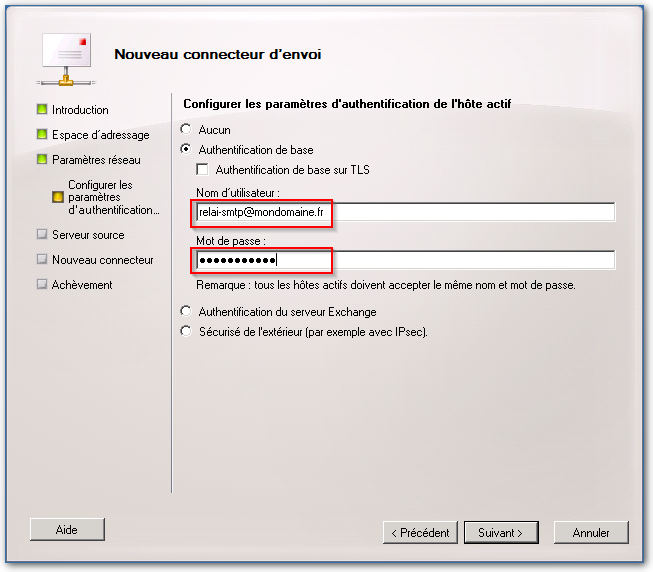Choose Authentification du serveur Exchange option

click(x=186, y=311)
